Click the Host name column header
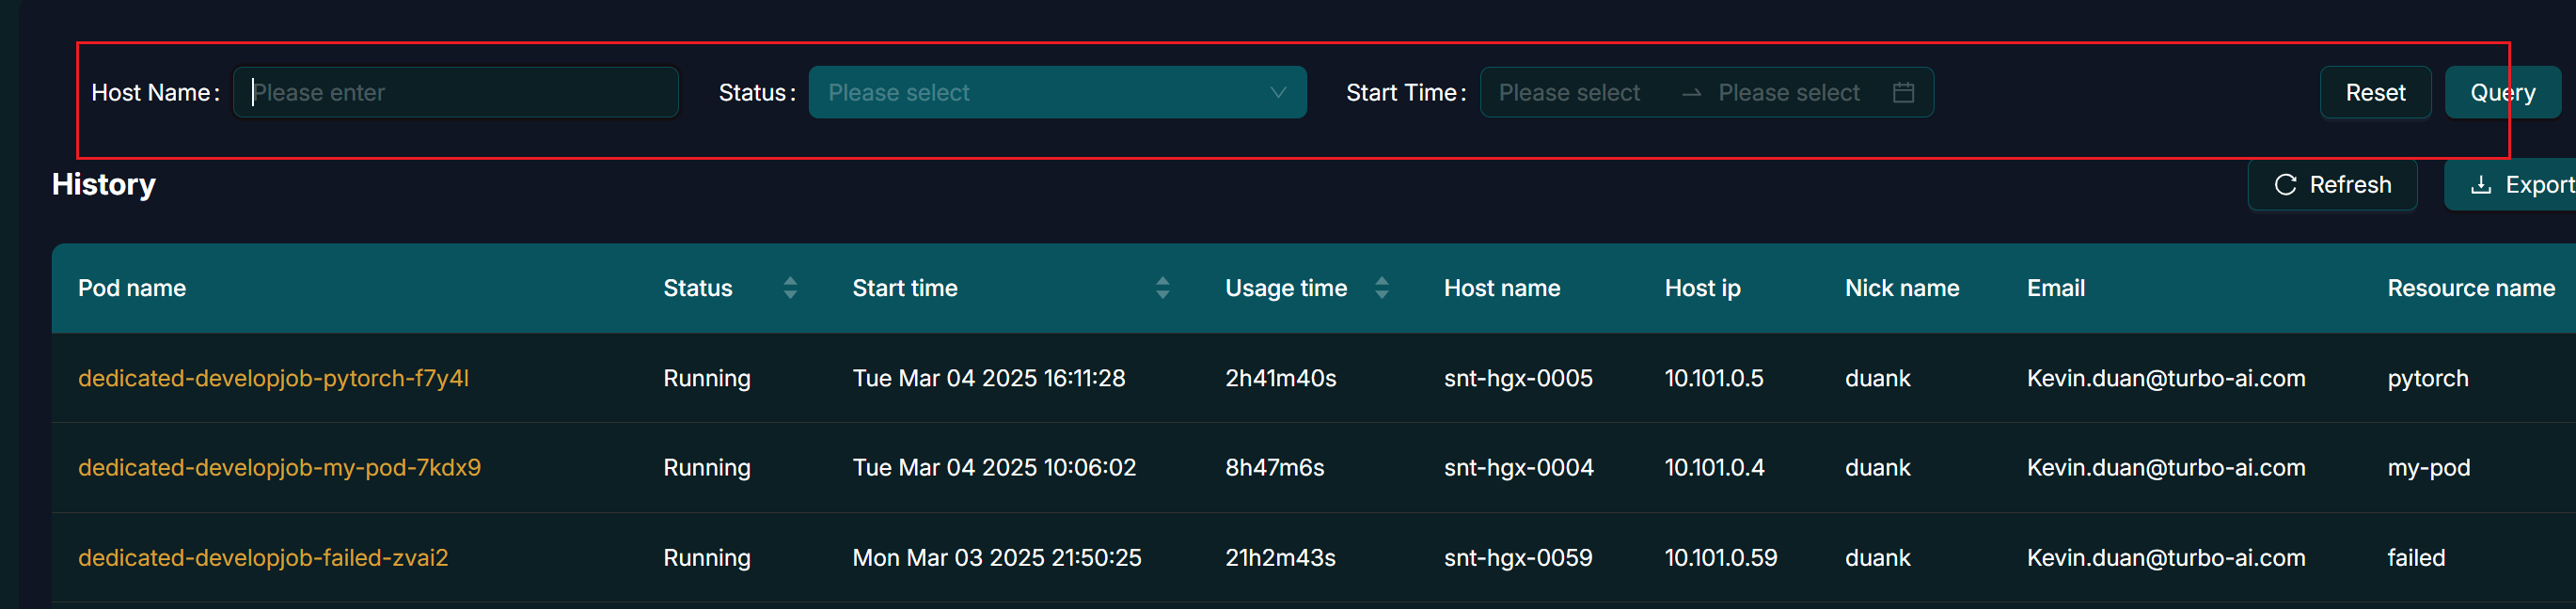This screenshot has height=609, width=2576. [x=1501, y=288]
